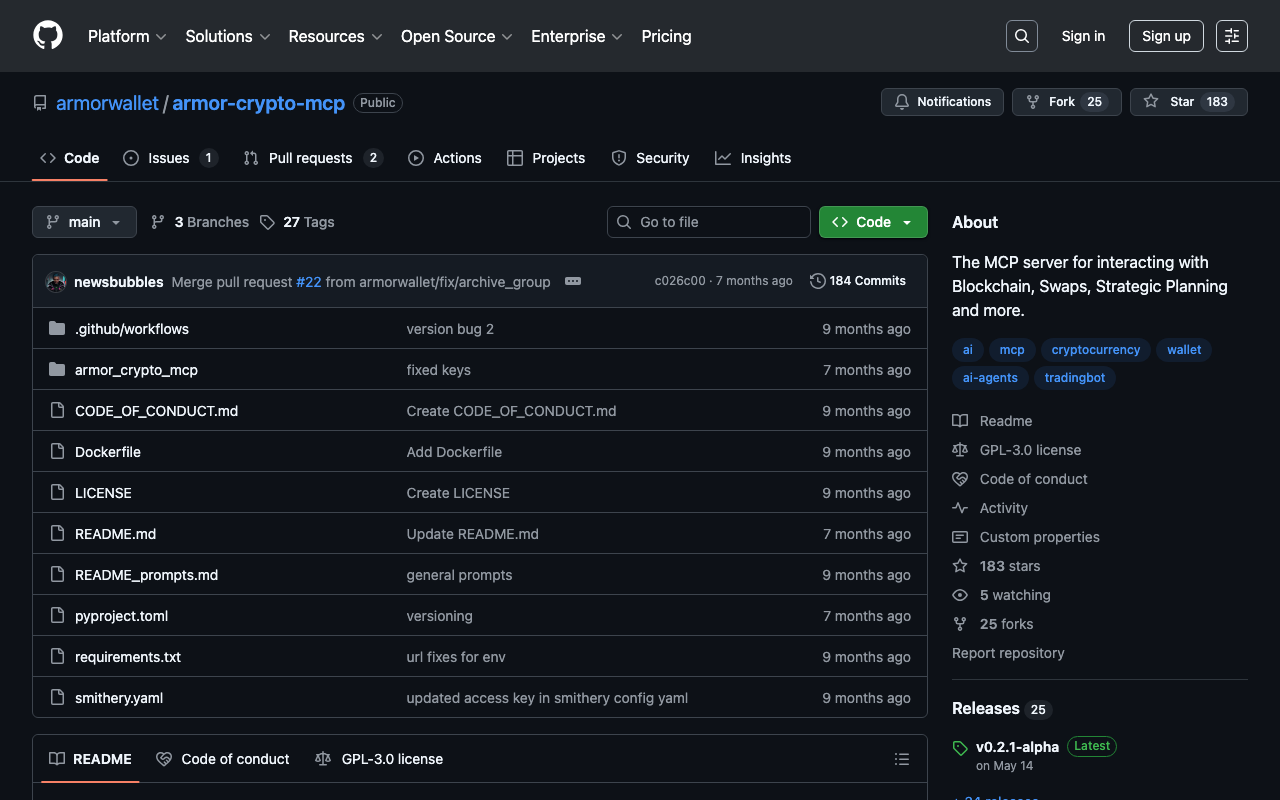Click the appearance settings icon in header

pos(1231,36)
